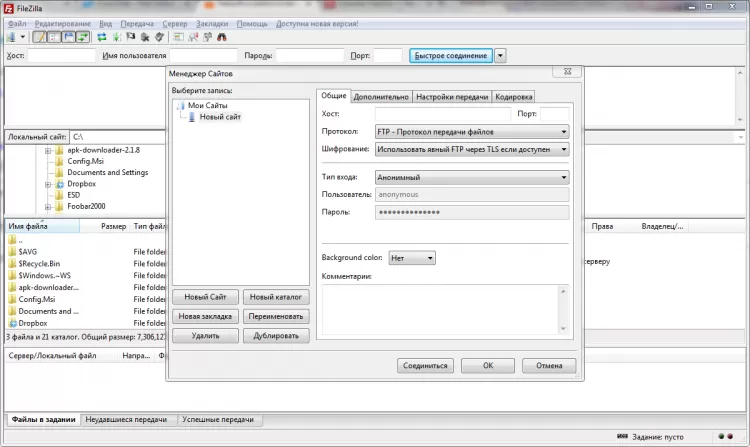The height and width of the screenshot is (447, 750).
Task: Click the Переименовать button
Action: (x=276, y=316)
